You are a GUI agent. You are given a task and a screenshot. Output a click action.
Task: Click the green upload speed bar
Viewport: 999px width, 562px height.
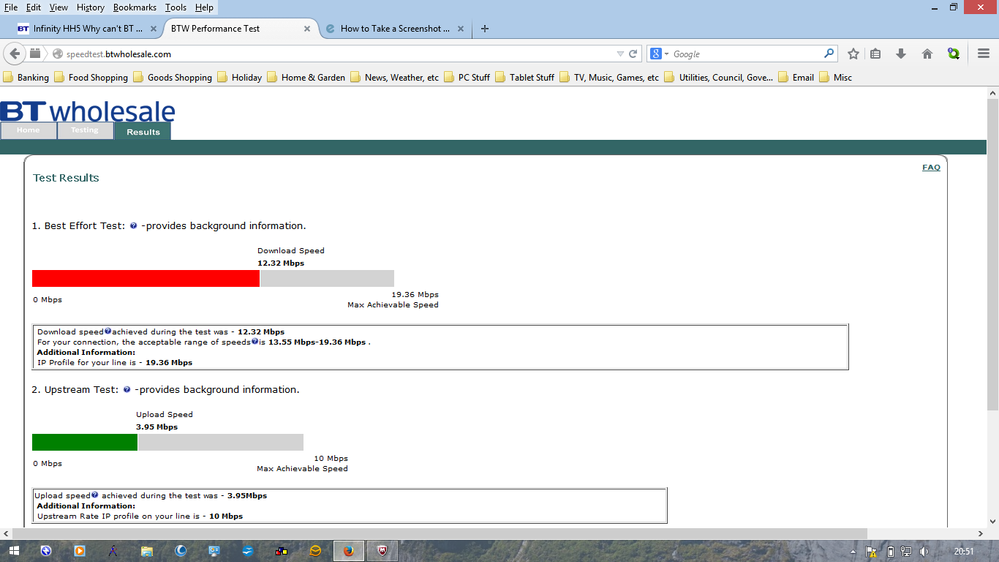[85, 442]
